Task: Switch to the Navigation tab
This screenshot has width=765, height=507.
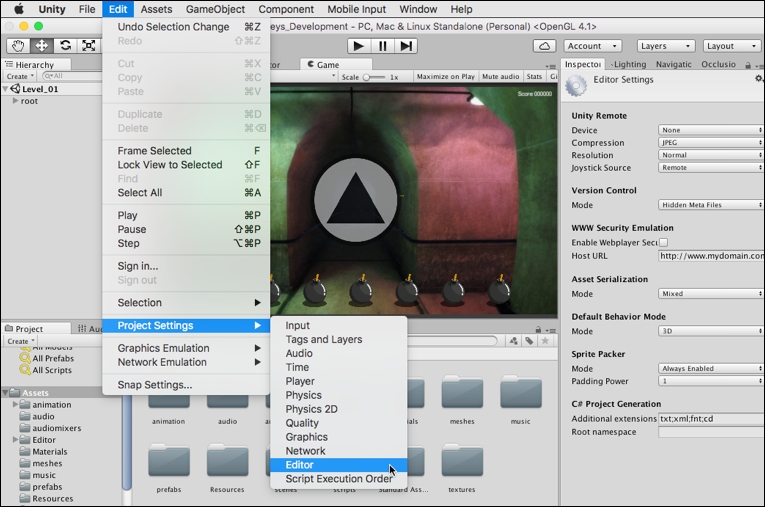Action: [x=674, y=64]
